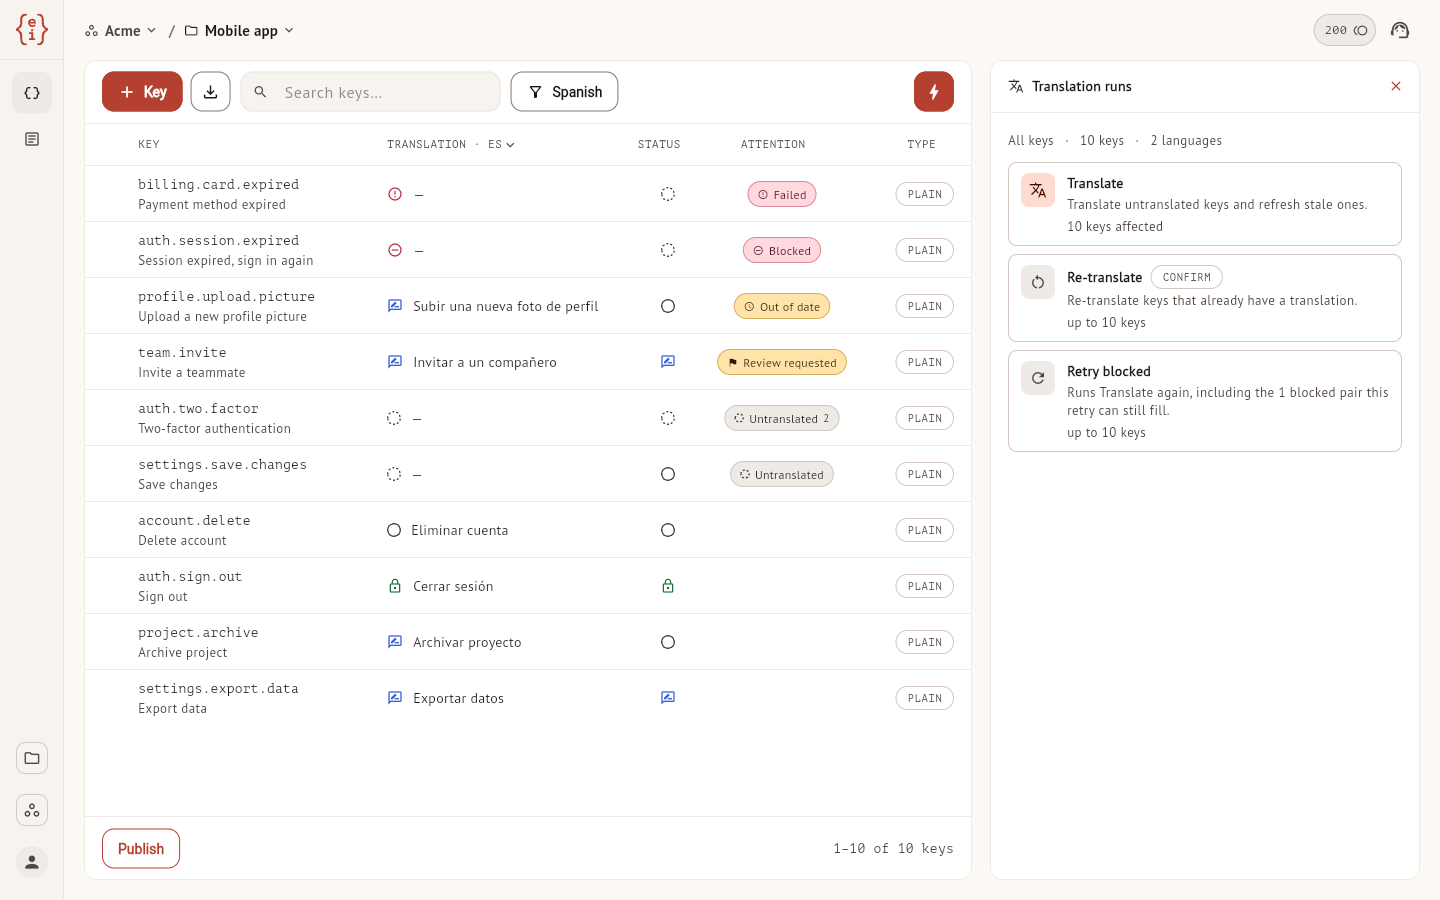Select the Retry blocked run option
Screen dimensions: 1440x900
(x=1205, y=401)
